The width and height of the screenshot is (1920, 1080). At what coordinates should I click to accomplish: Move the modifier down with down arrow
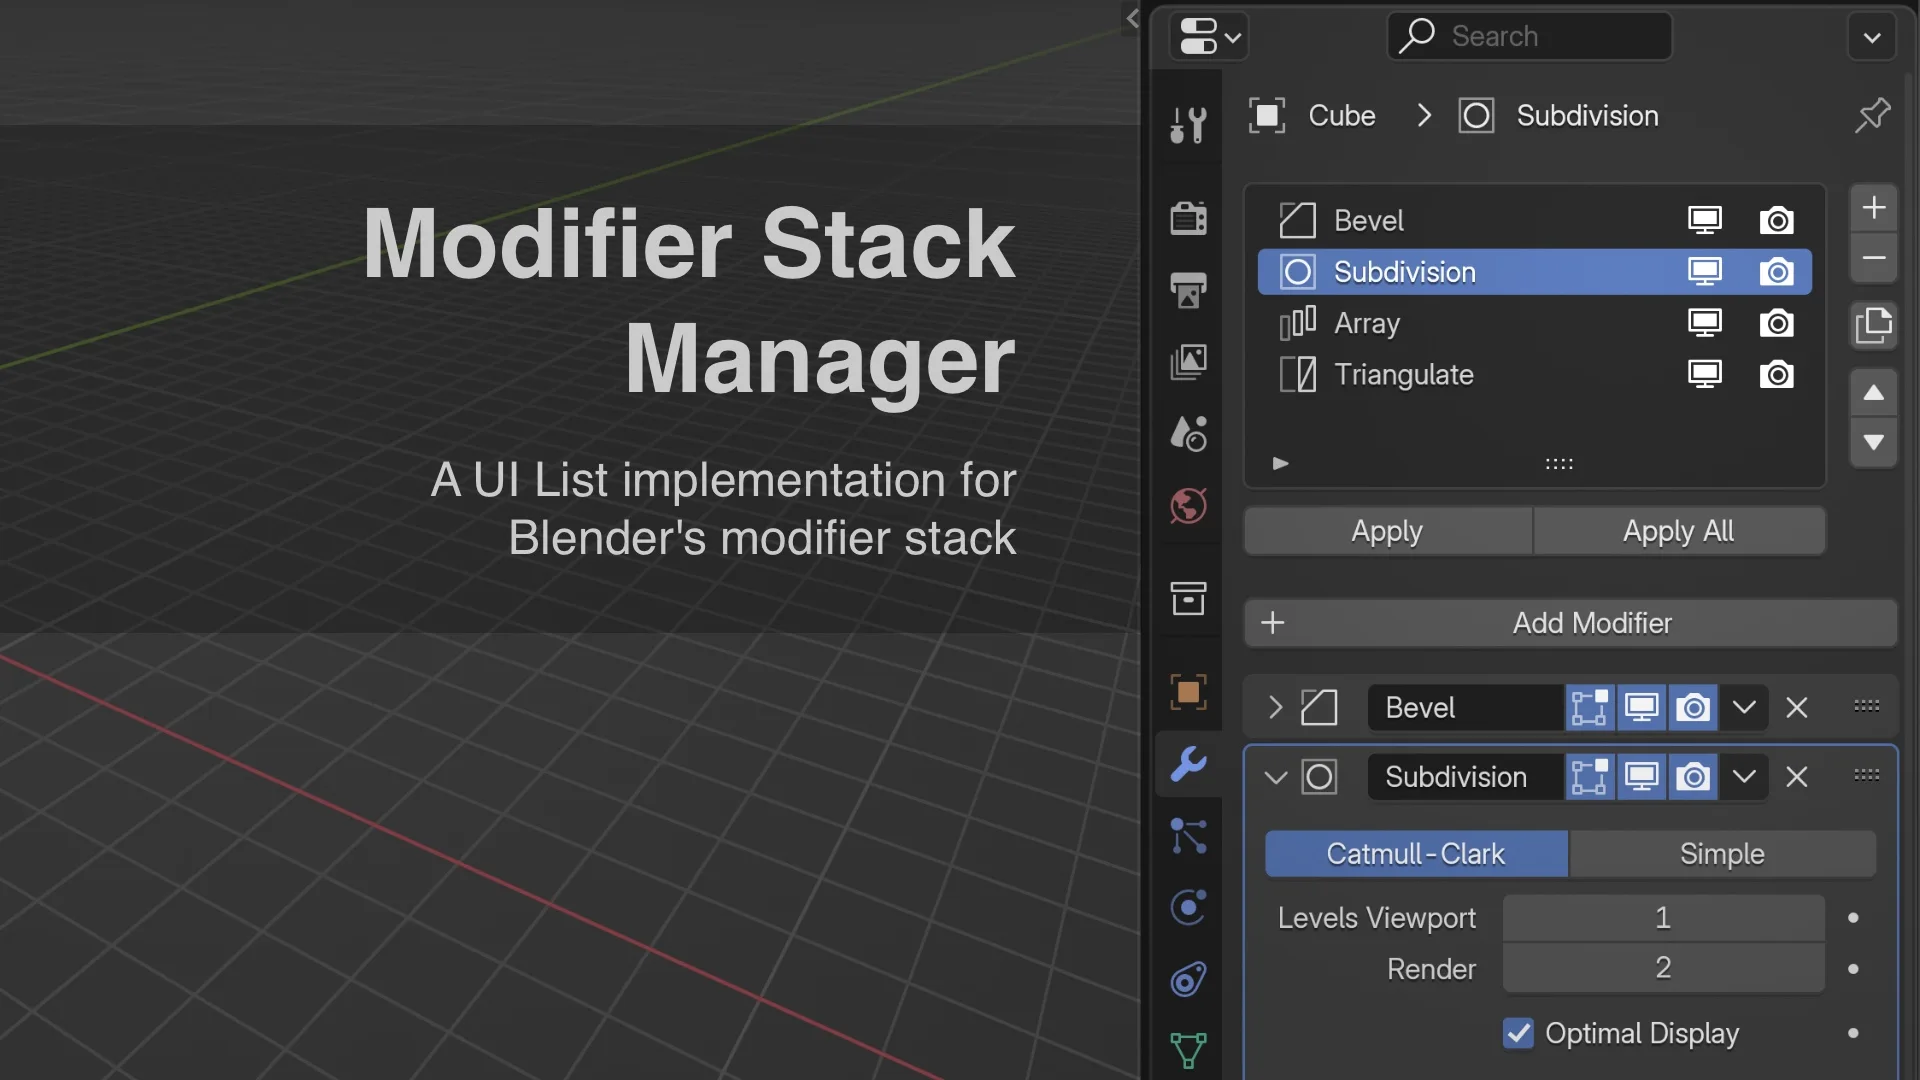coord(1874,443)
